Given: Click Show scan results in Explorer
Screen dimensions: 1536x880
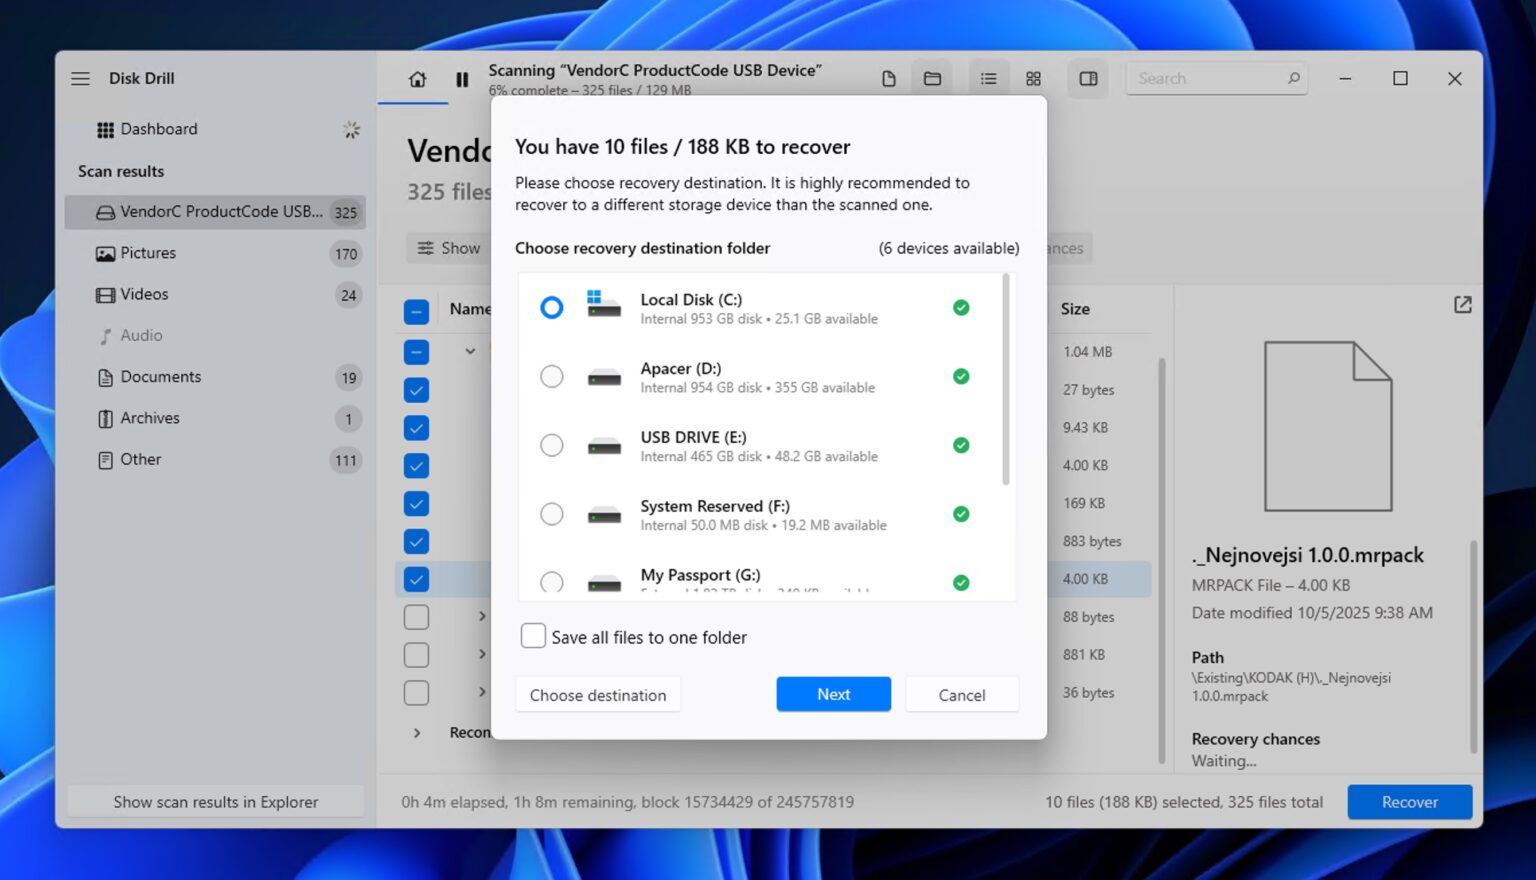Looking at the screenshot, I should pyautogui.click(x=215, y=801).
